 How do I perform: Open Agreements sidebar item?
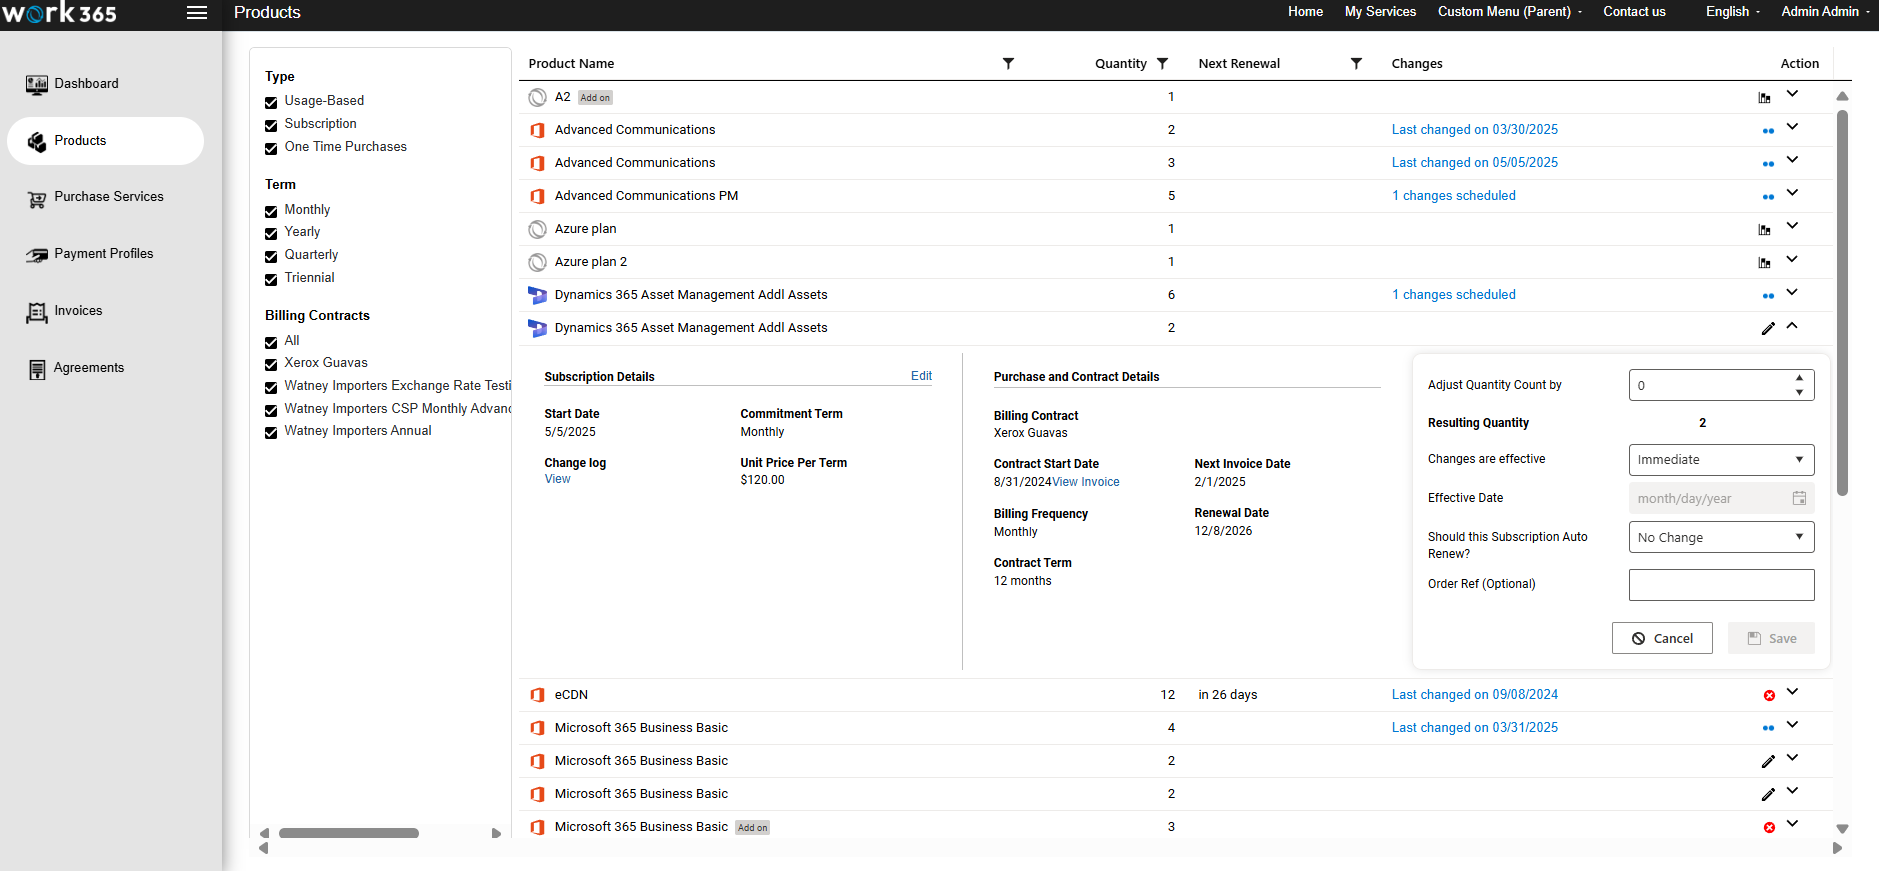[88, 368]
